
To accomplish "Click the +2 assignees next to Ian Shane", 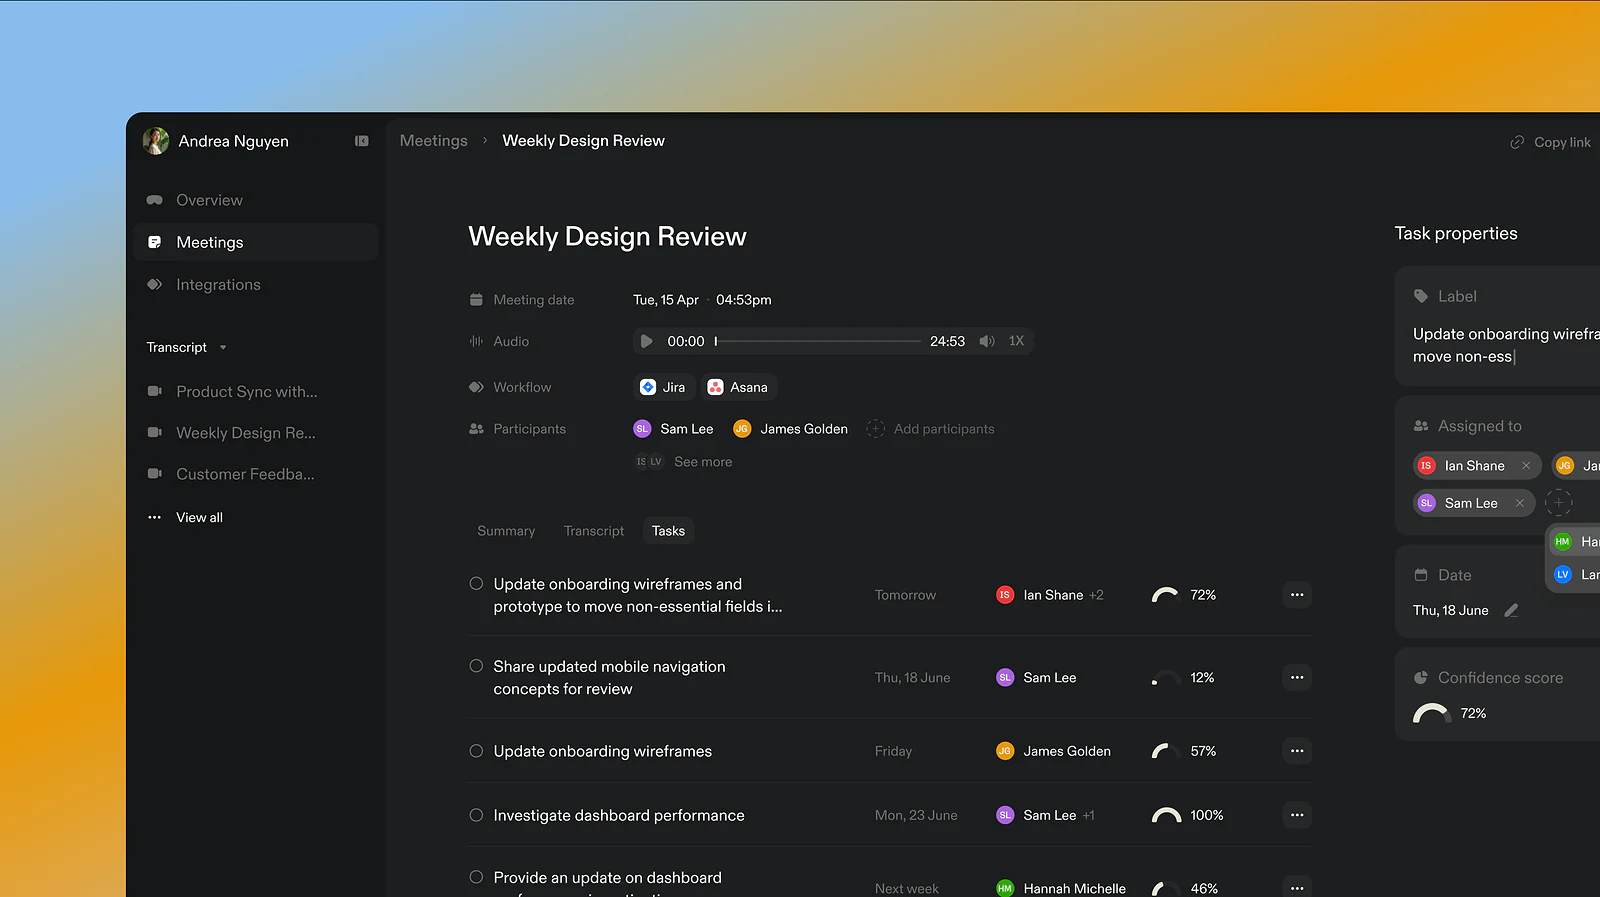I will pyautogui.click(x=1097, y=595).
